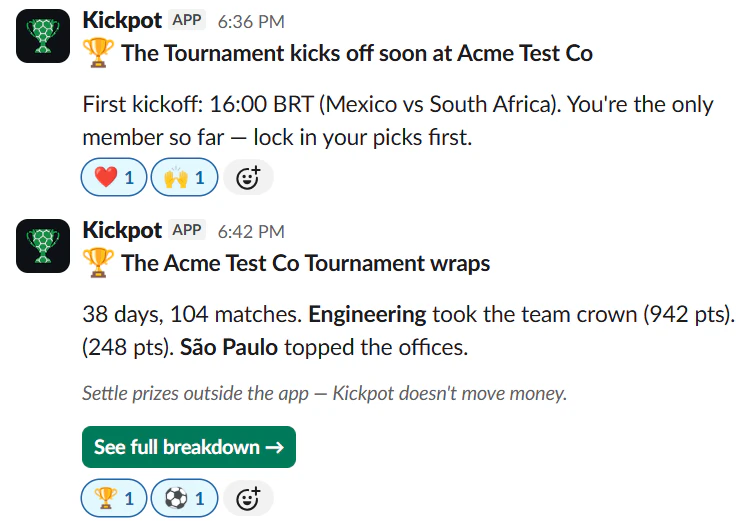Click the trophy emoji in the kickoff heading
The height and width of the screenshot is (528, 736).
coord(98,53)
